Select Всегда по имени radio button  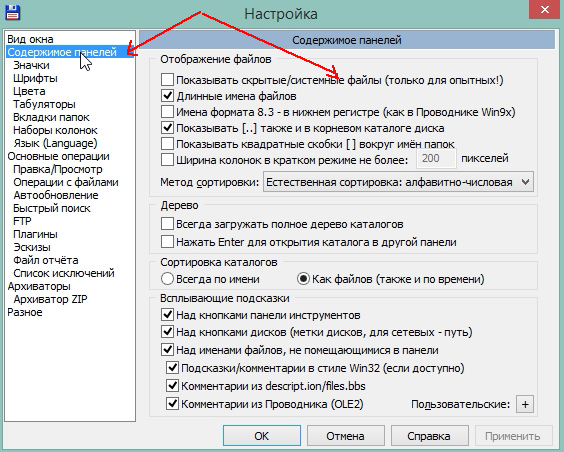(x=168, y=279)
